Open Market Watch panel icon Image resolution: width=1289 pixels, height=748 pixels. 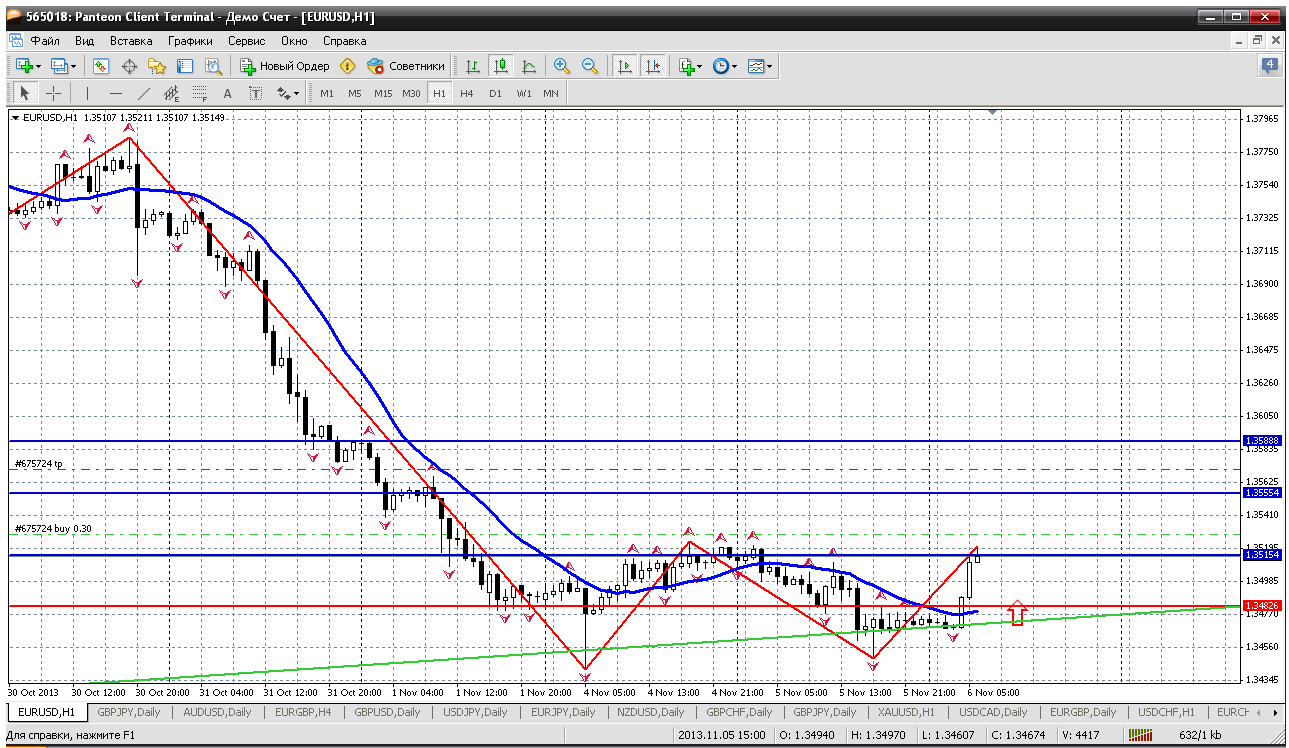(x=101, y=66)
